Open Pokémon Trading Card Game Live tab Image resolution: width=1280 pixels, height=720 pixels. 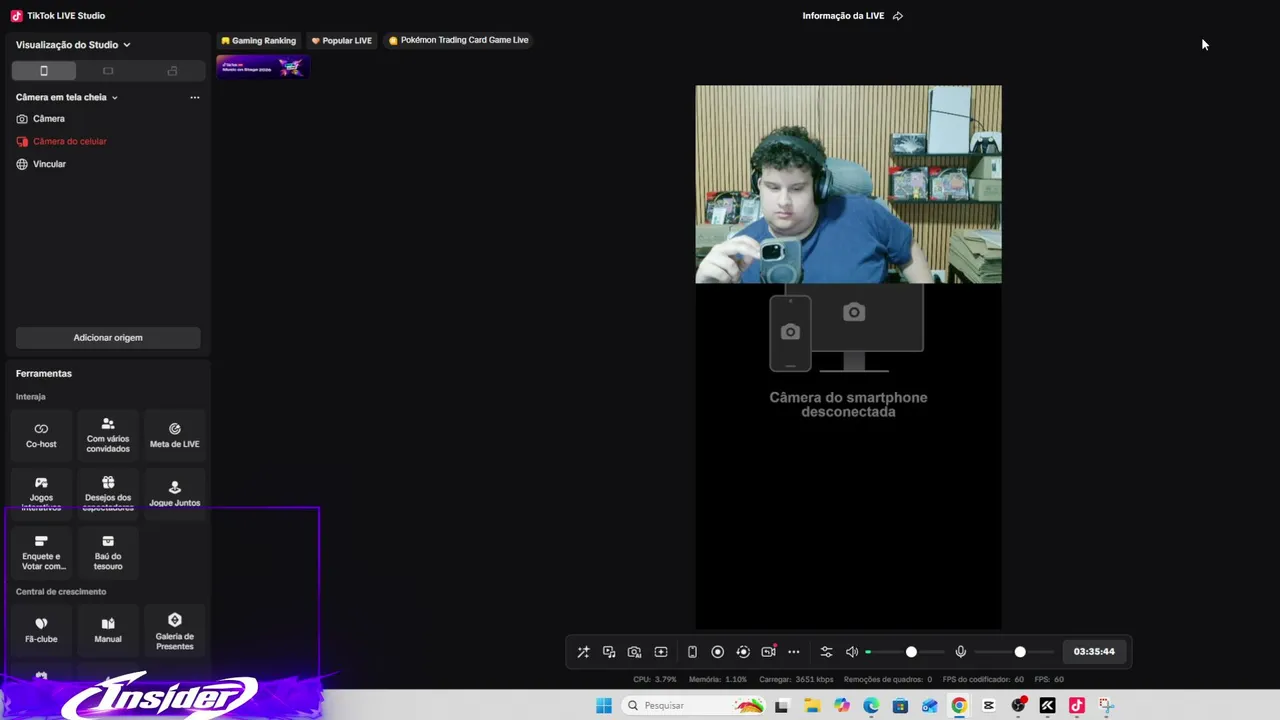click(x=459, y=41)
